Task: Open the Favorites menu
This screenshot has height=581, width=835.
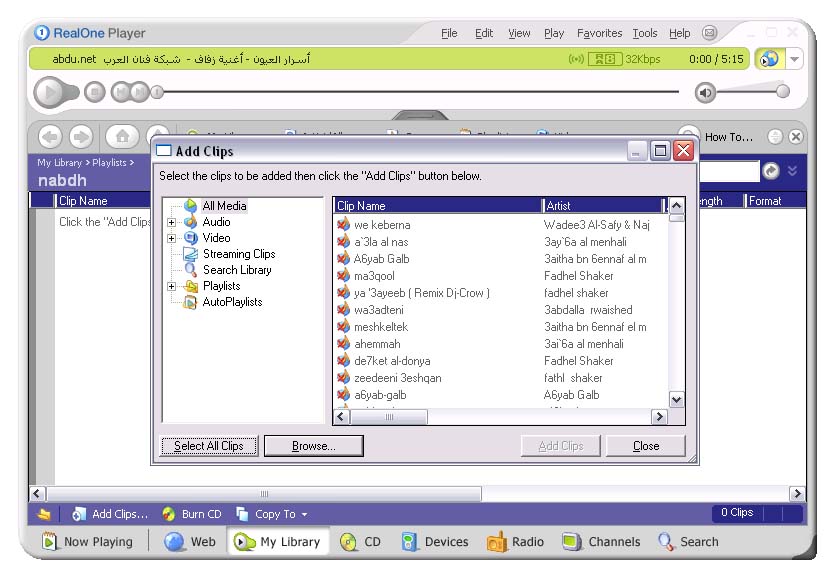Action: (x=599, y=34)
